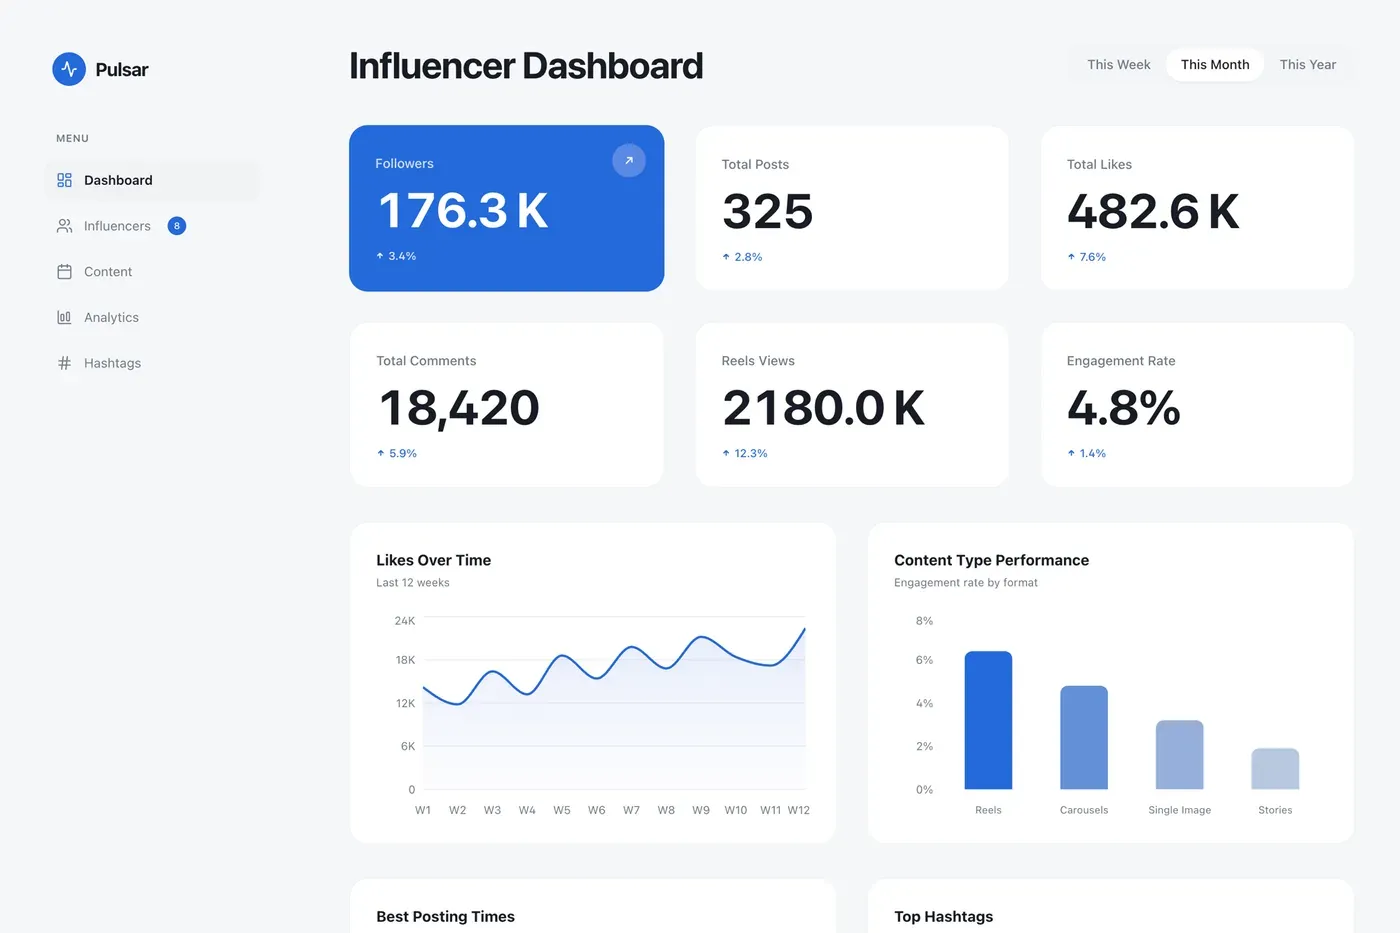Click the Analytics bar chart icon

[x=64, y=317]
